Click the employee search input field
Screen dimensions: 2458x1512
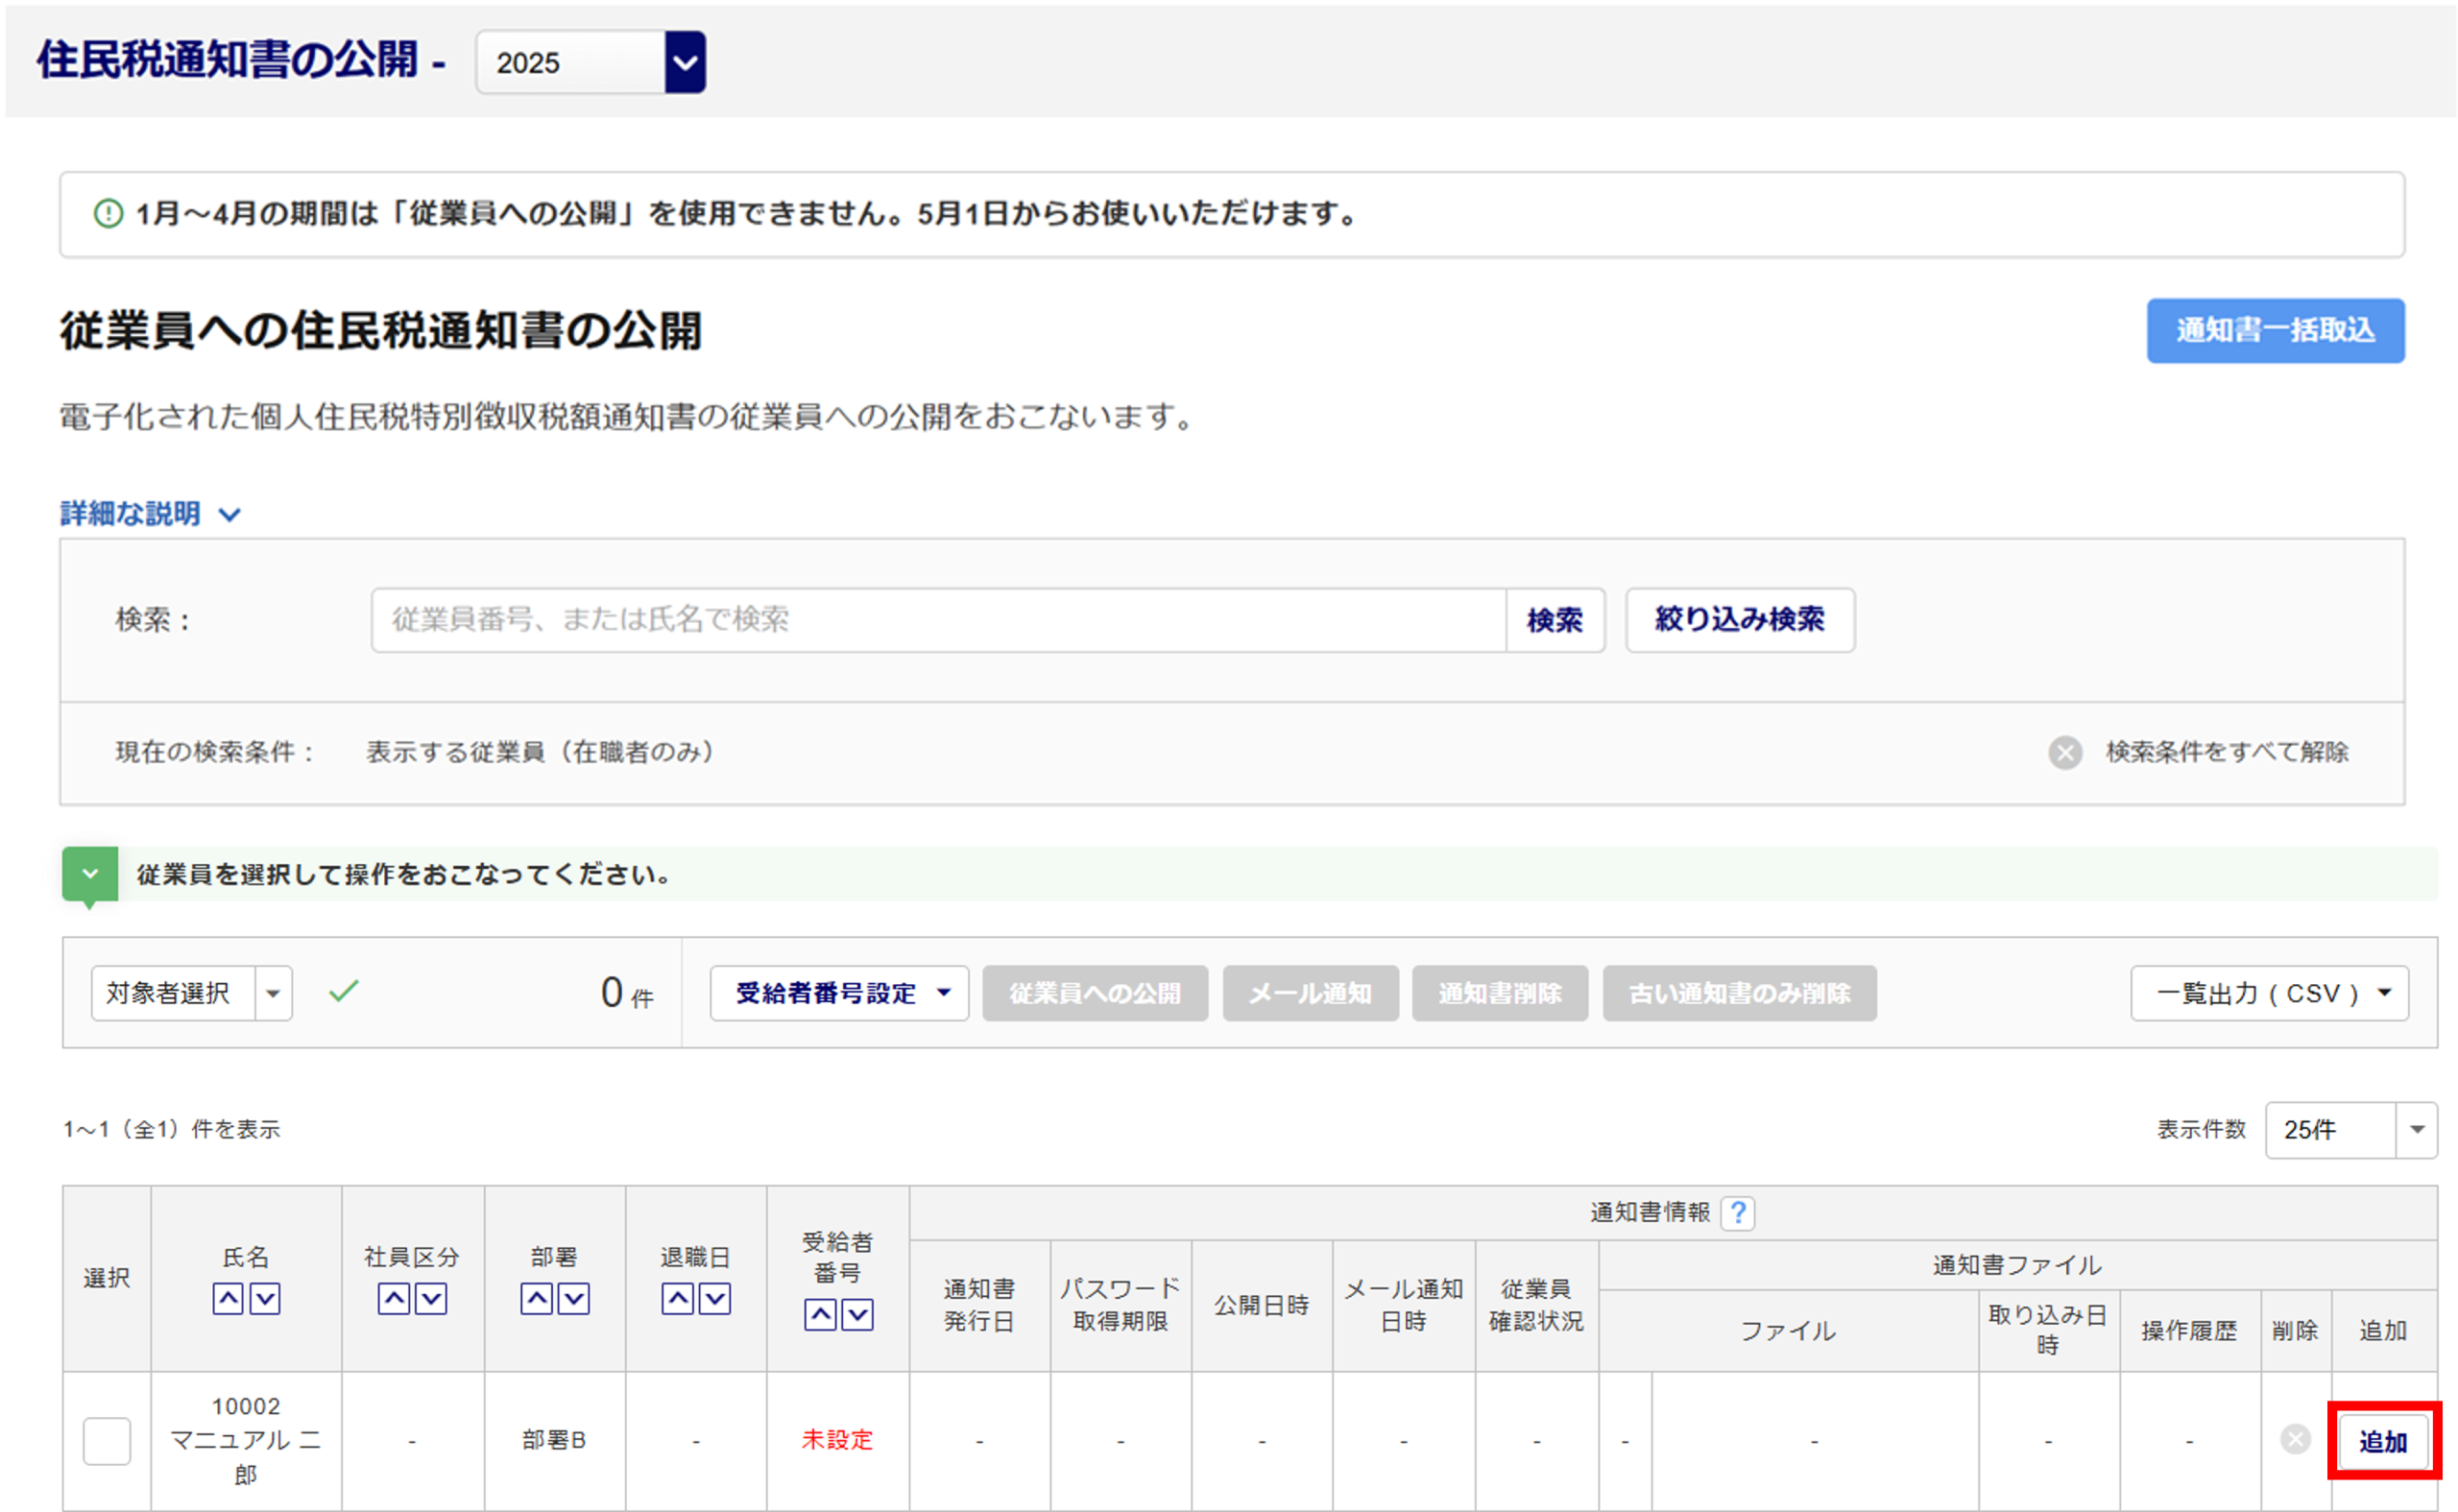[937, 620]
